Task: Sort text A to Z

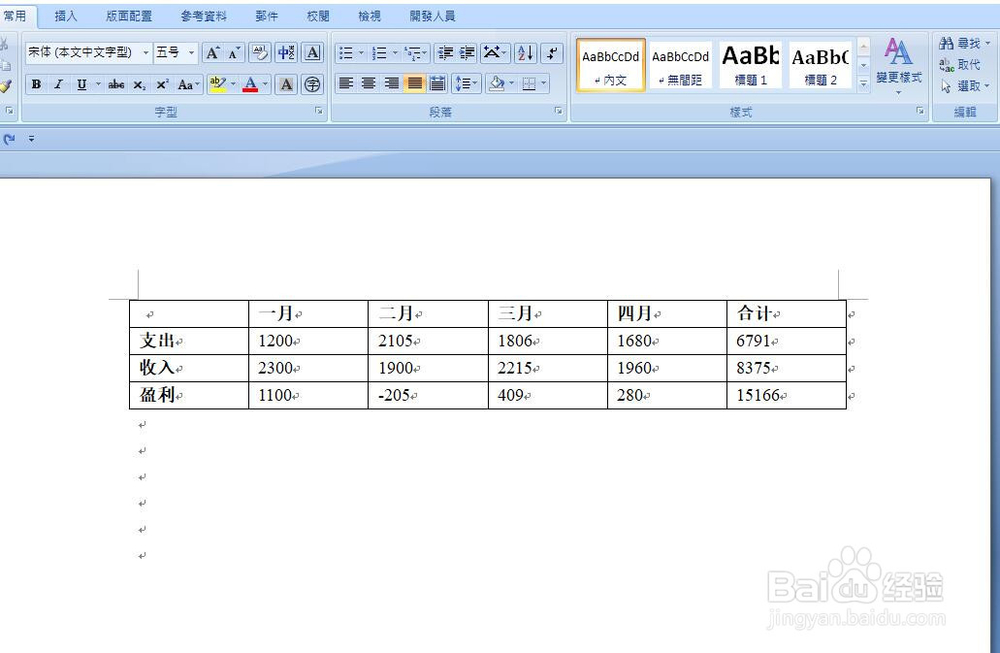Action: 526,53
